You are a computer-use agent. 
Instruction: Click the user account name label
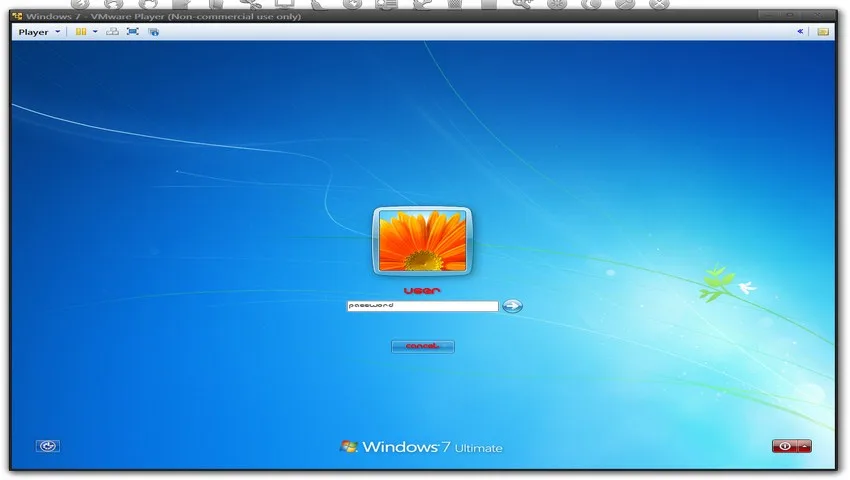422,291
